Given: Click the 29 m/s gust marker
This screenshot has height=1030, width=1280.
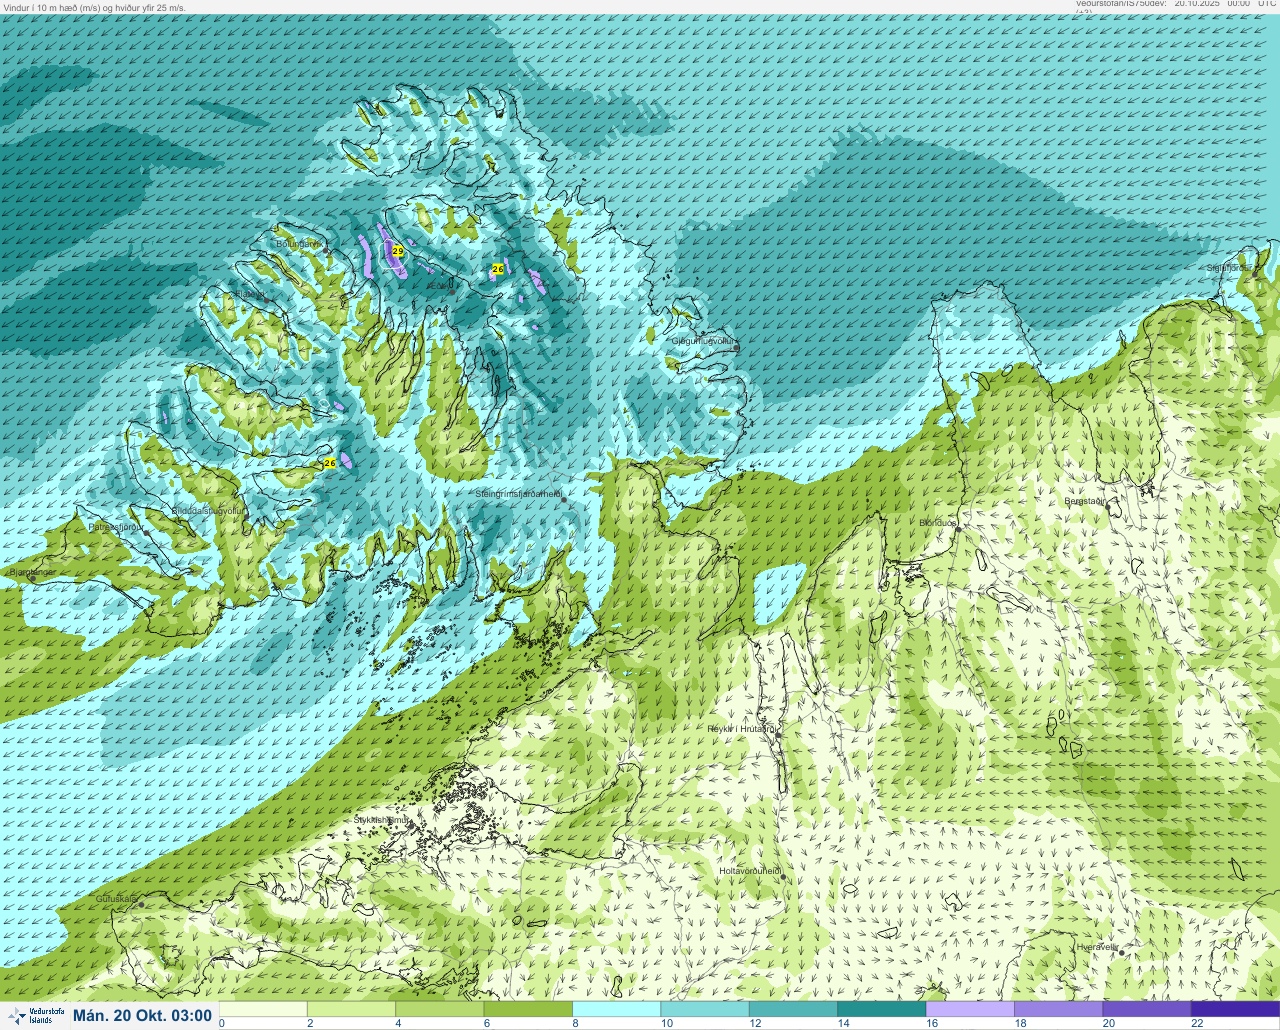Looking at the screenshot, I should pos(397,251).
